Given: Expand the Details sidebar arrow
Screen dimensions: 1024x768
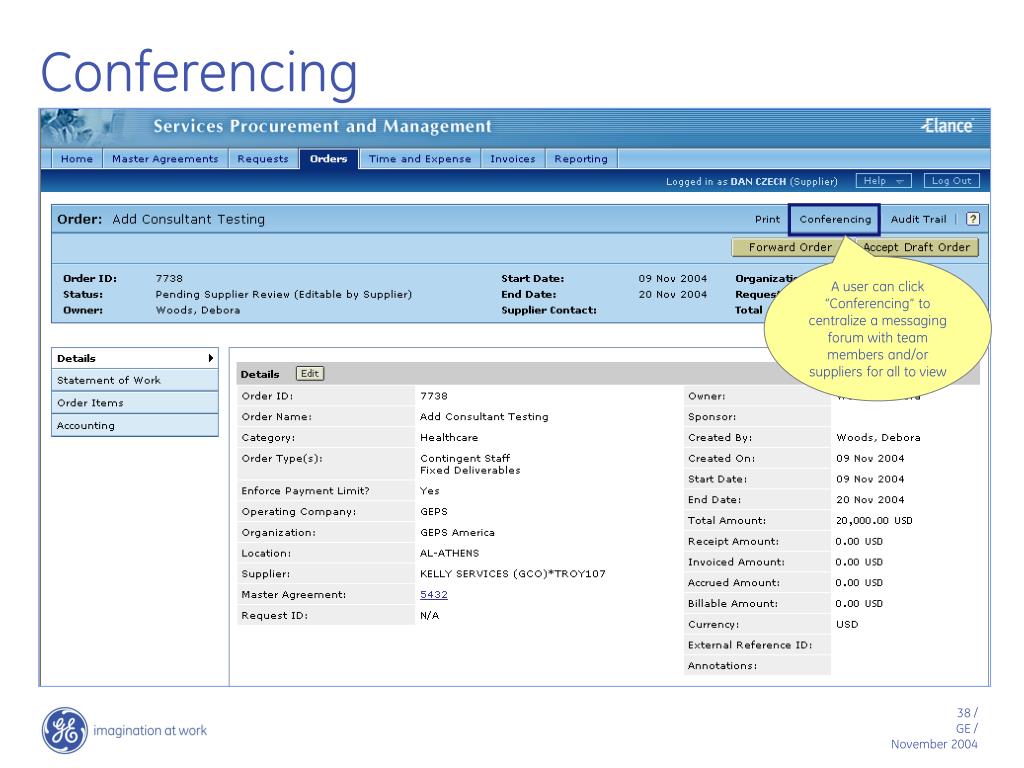Looking at the screenshot, I should coord(210,358).
